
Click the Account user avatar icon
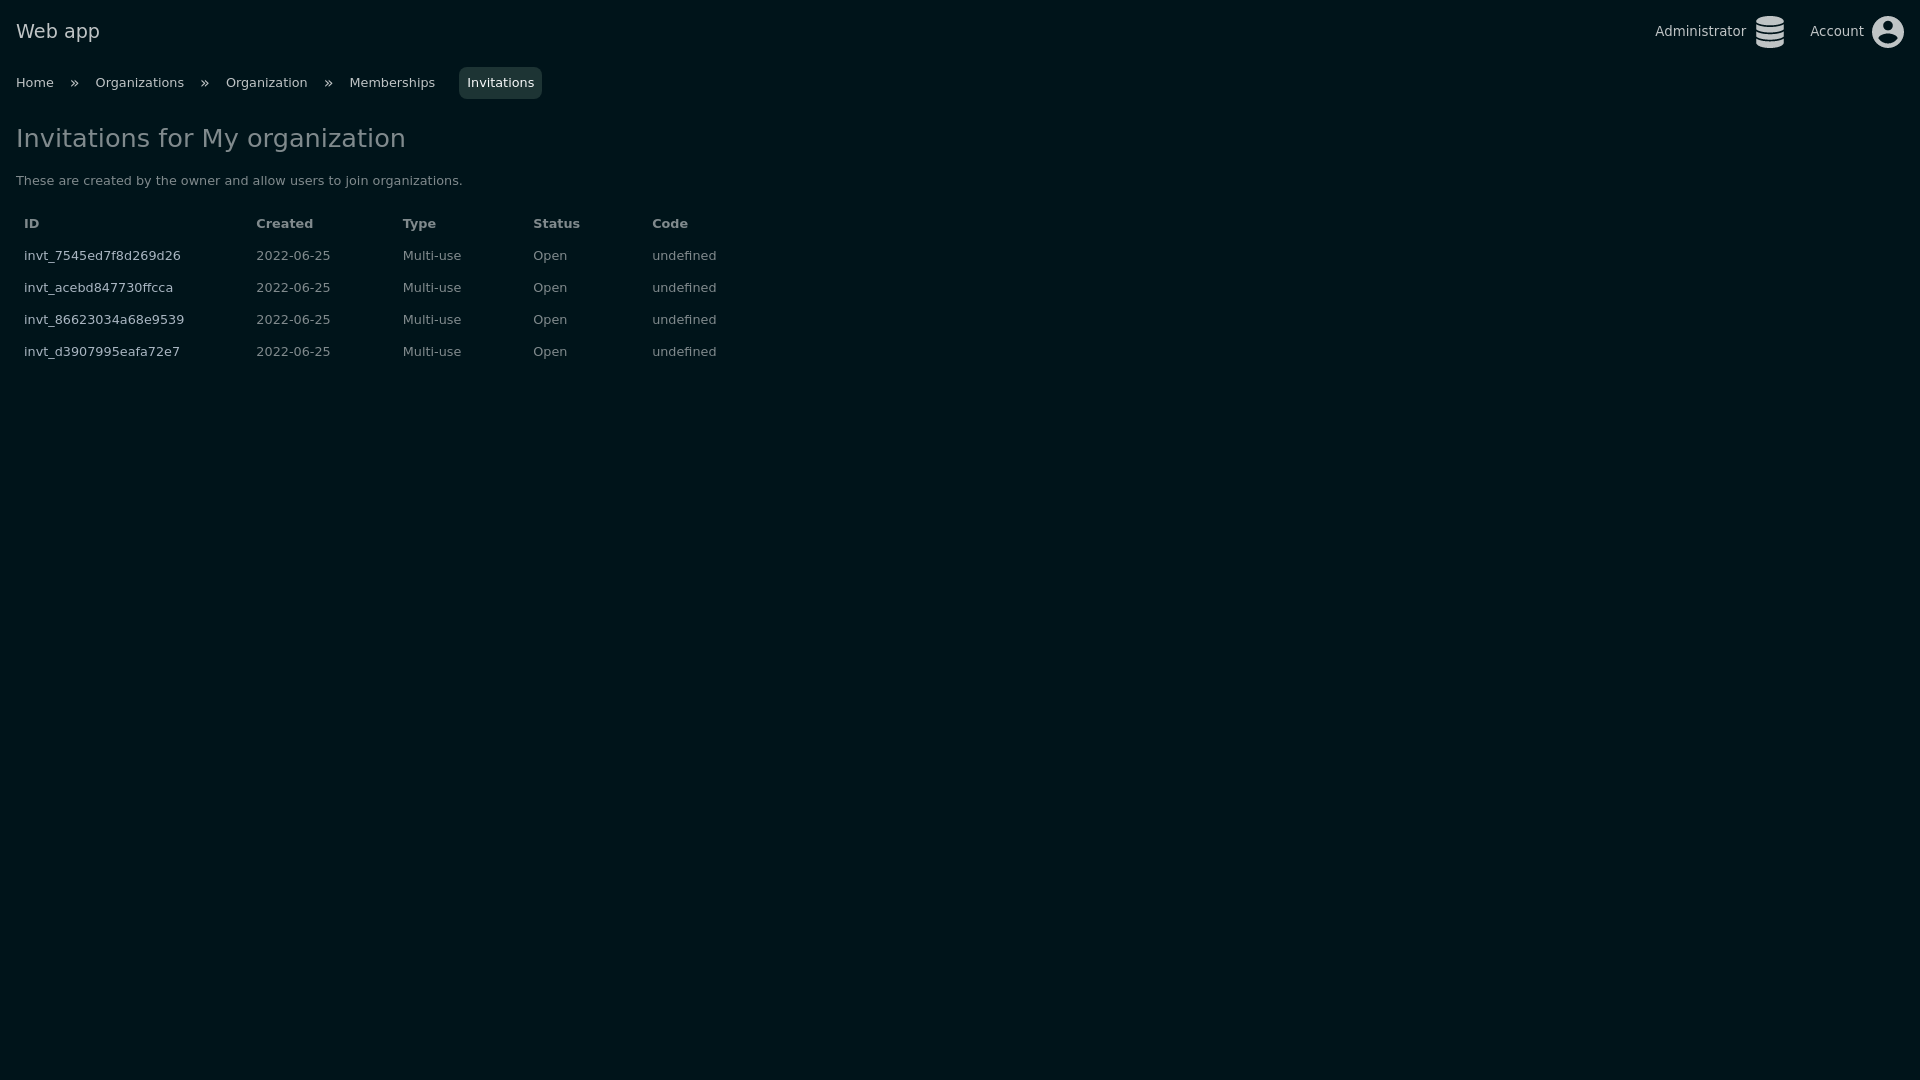pyautogui.click(x=1887, y=32)
